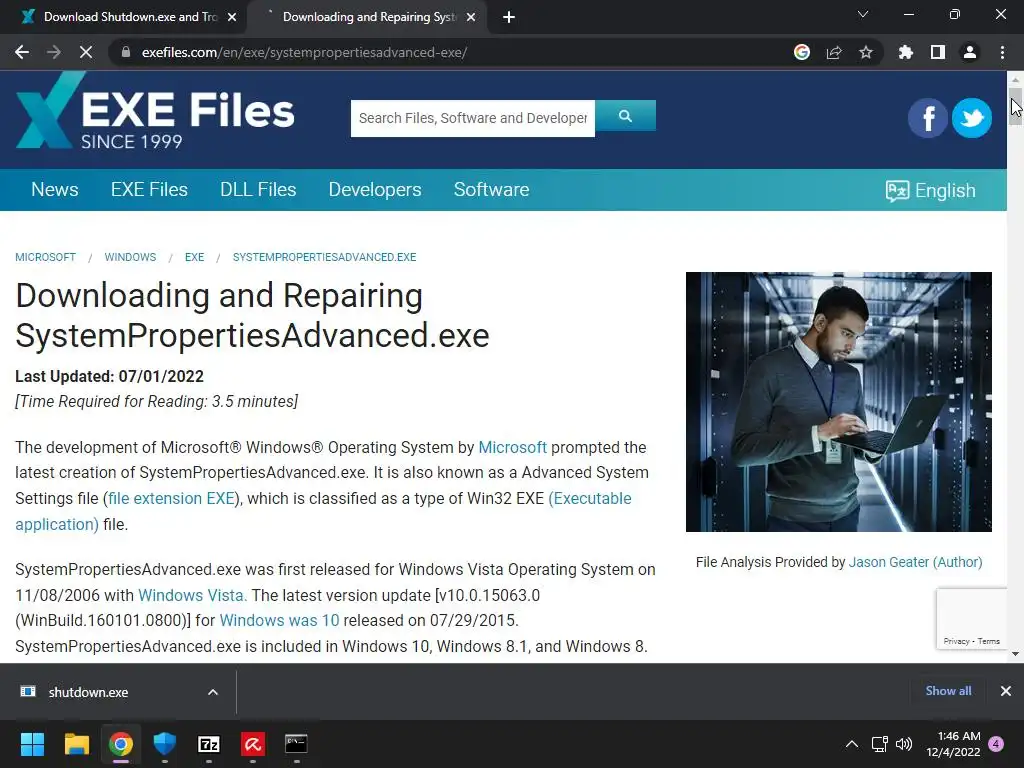Open the Extensions puzzle icon
Screen dimensions: 1024x768
(906, 52)
